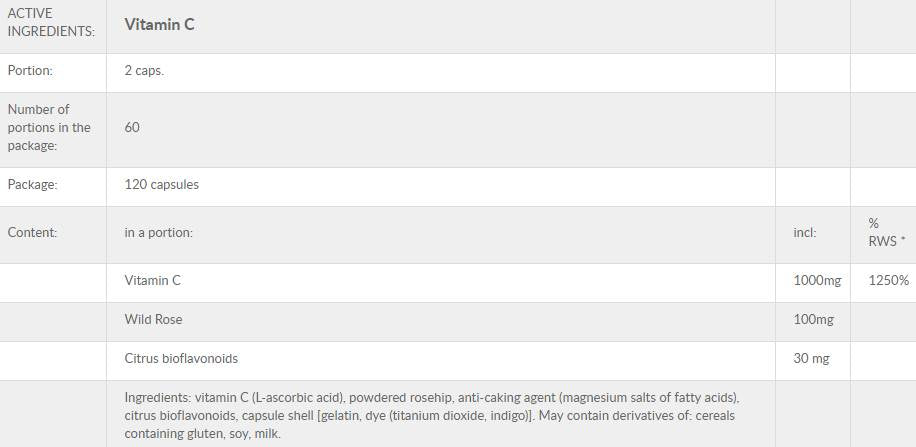Image resolution: width=916 pixels, height=447 pixels.
Task: Click the ACTIVE INGREDIENTS label
Action: point(51,23)
